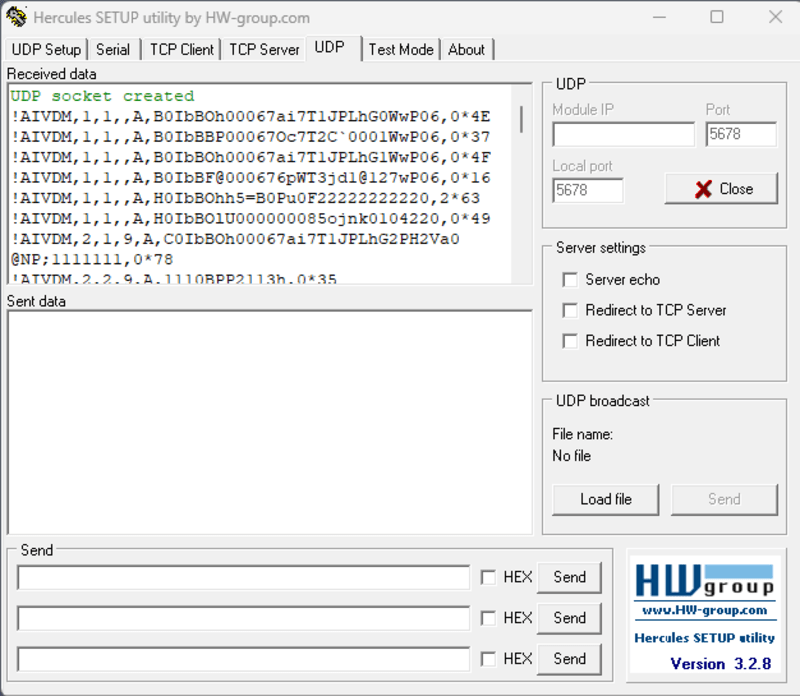Select the TCP Server tab
The width and height of the screenshot is (800, 696).
264,49
